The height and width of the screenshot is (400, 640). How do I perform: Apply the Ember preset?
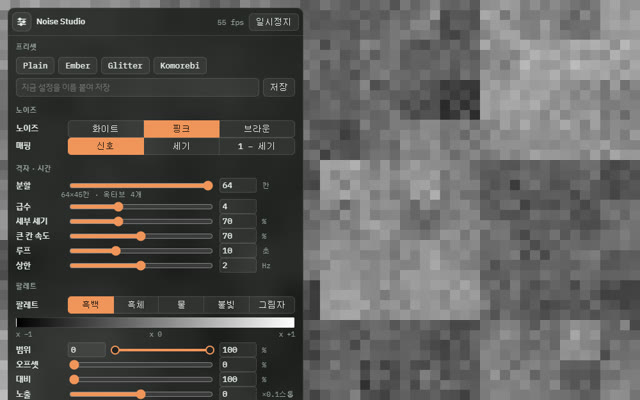coord(78,66)
